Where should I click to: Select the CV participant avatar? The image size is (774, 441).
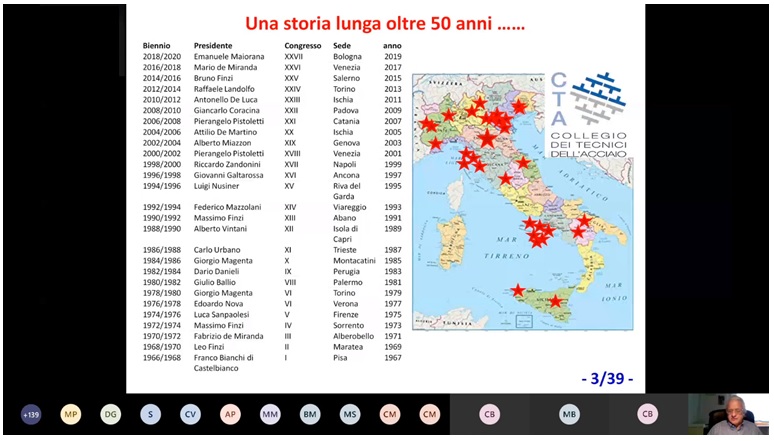191,415
